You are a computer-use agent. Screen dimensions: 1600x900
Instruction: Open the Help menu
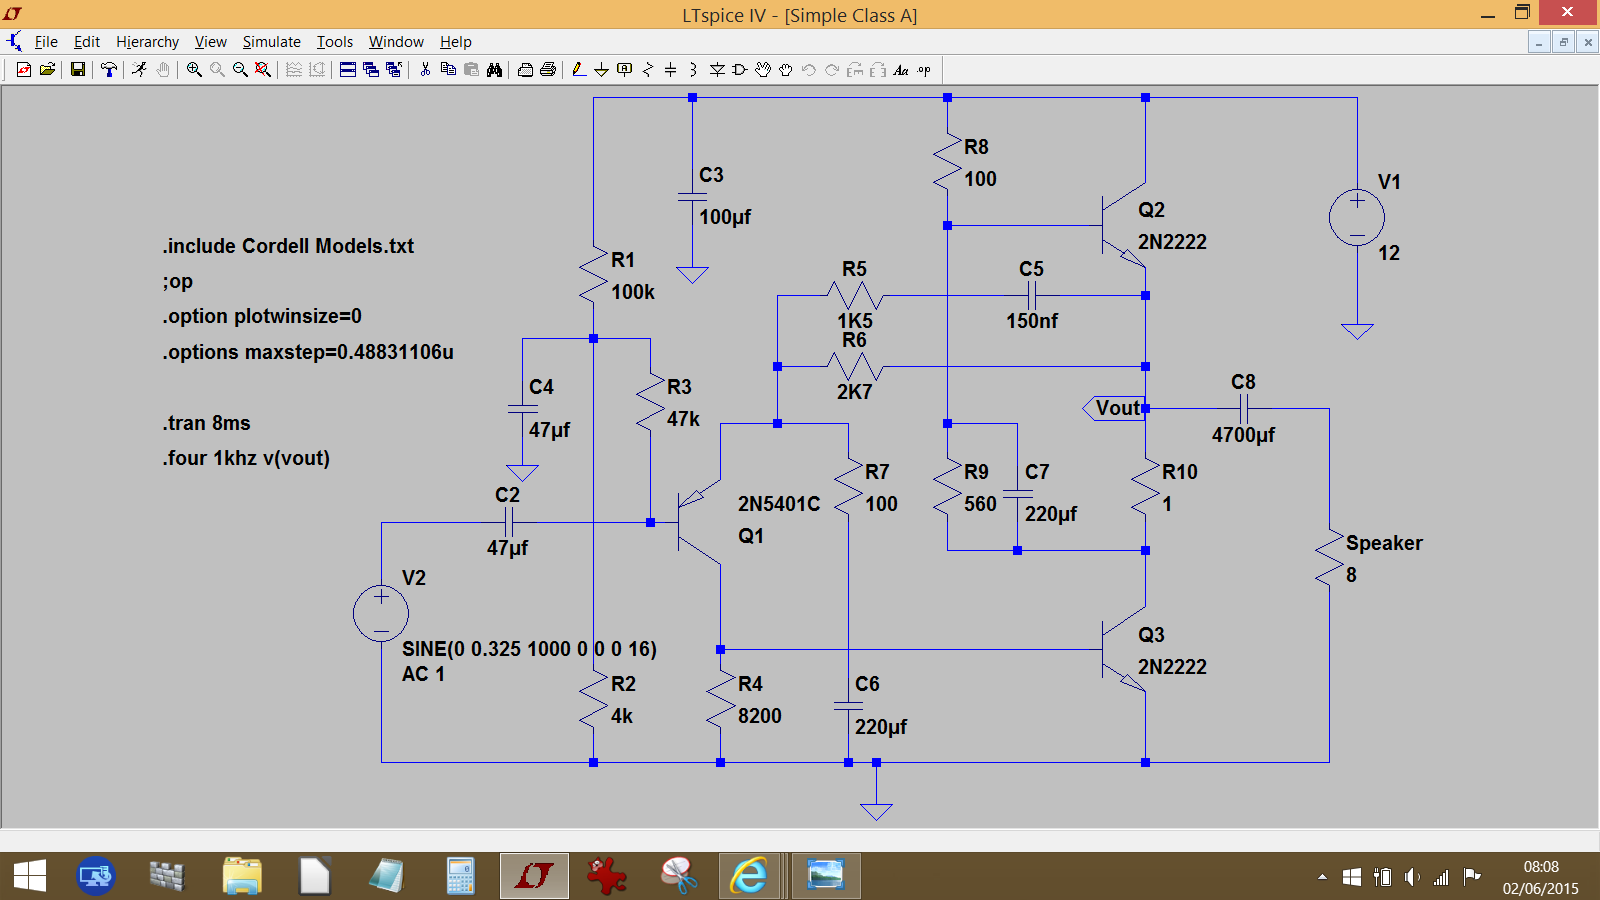click(455, 41)
